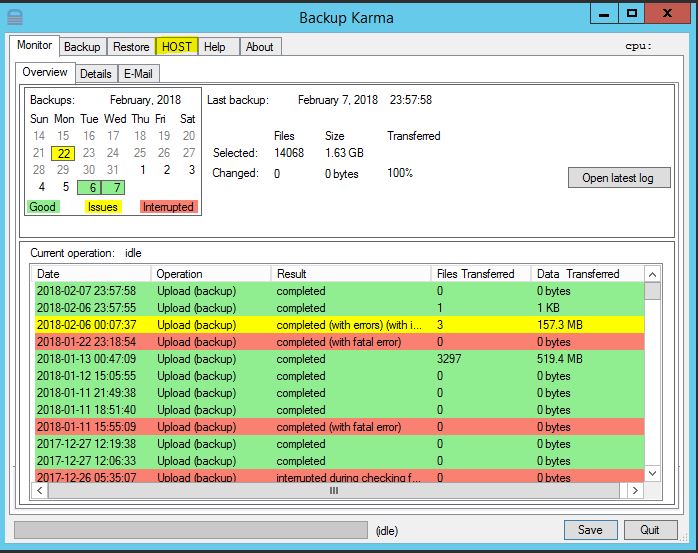Close the Backup Karma window
The width and height of the screenshot is (698, 553).
point(667,14)
